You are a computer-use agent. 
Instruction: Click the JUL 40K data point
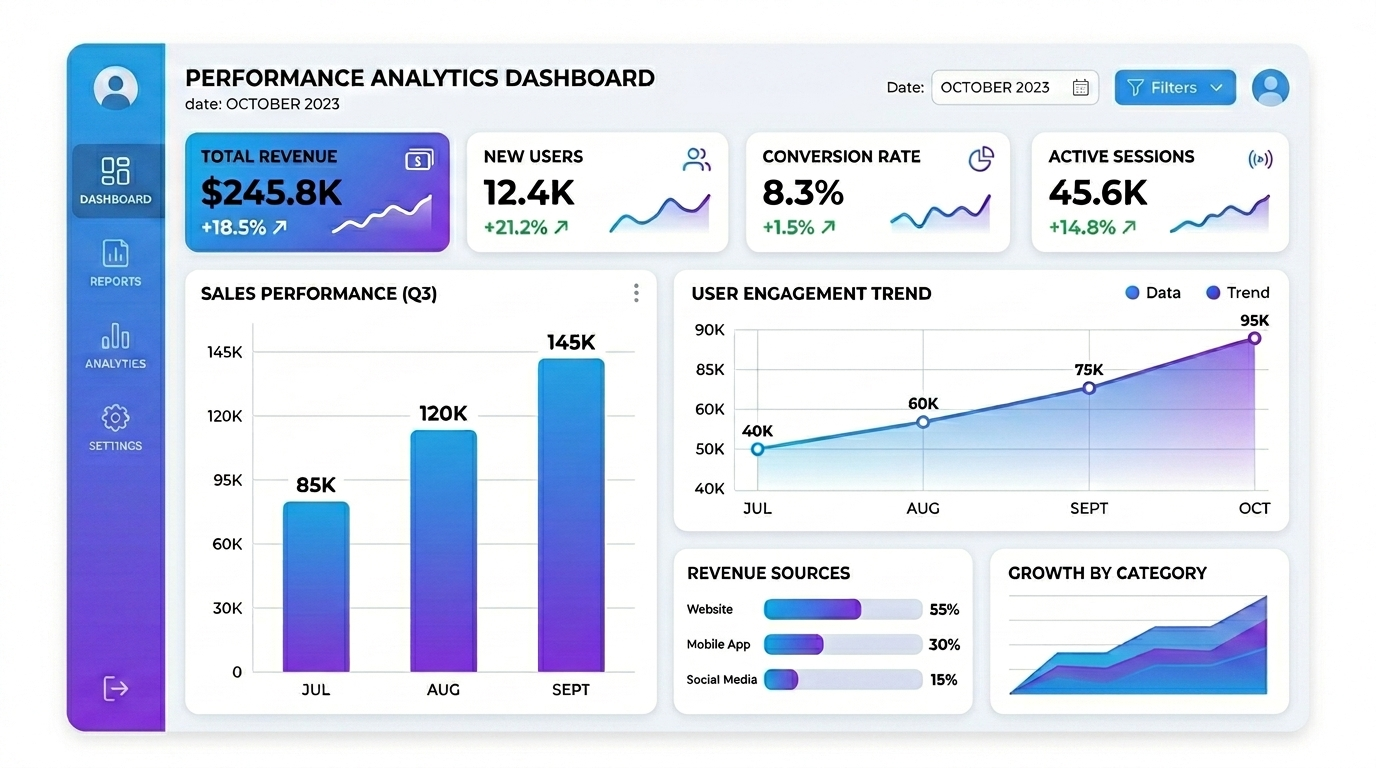click(757, 449)
